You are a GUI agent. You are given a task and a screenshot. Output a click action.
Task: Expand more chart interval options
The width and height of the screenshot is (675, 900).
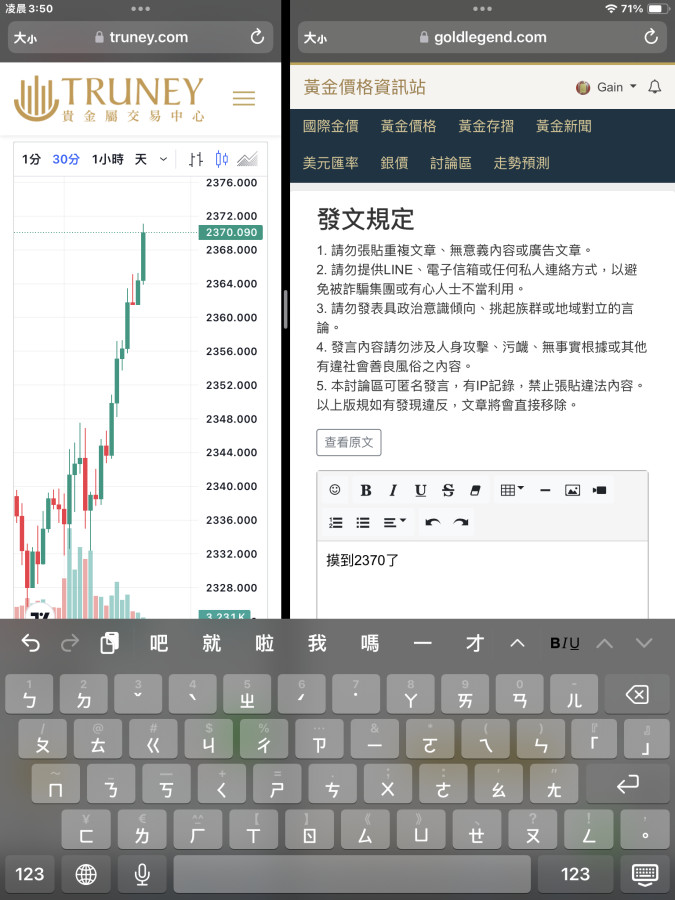coord(163,159)
